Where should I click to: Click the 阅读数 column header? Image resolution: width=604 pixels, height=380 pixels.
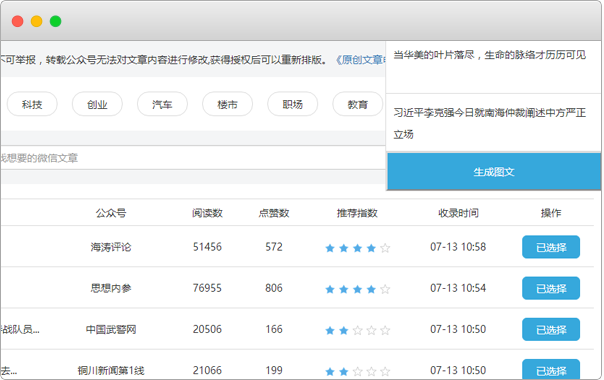click(207, 213)
